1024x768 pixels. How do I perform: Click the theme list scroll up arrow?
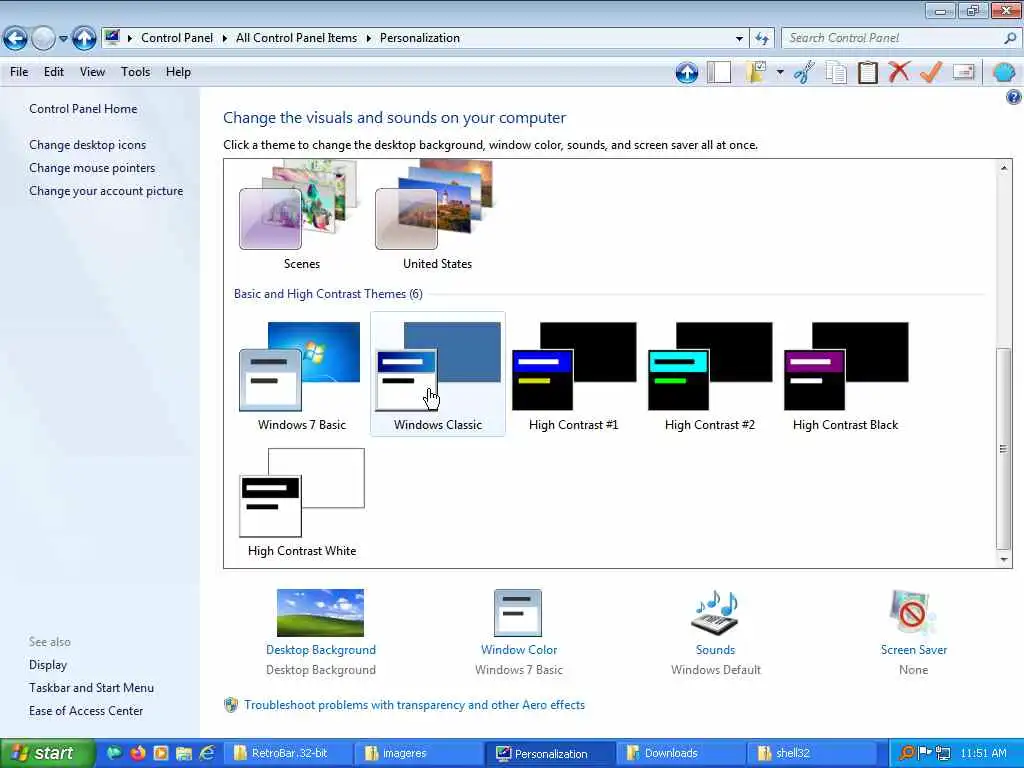coord(1004,168)
